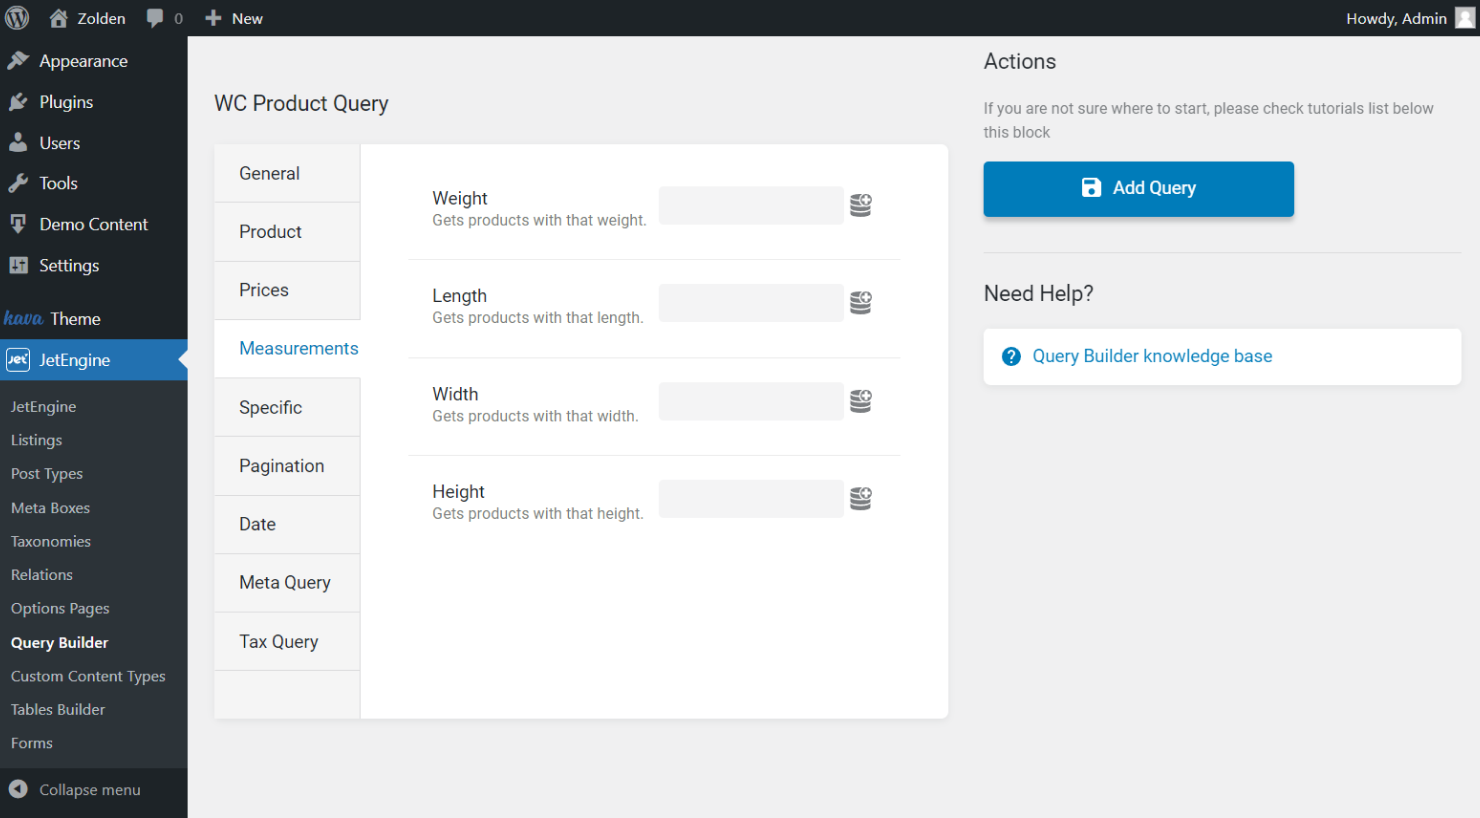Open the Zolden site home link
Image resolution: width=1480 pixels, height=818 pixels.
[87, 18]
